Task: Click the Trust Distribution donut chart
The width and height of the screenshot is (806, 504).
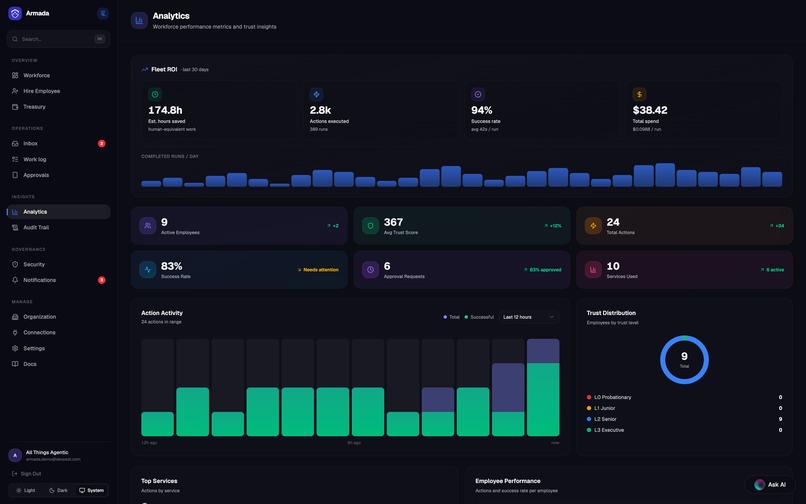Action: 684,359
